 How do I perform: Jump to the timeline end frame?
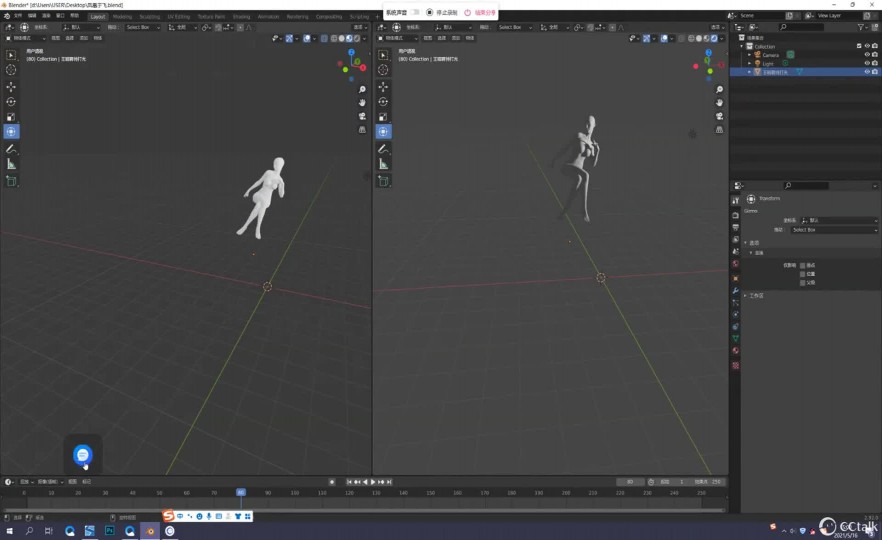pyautogui.click(x=389, y=482)
